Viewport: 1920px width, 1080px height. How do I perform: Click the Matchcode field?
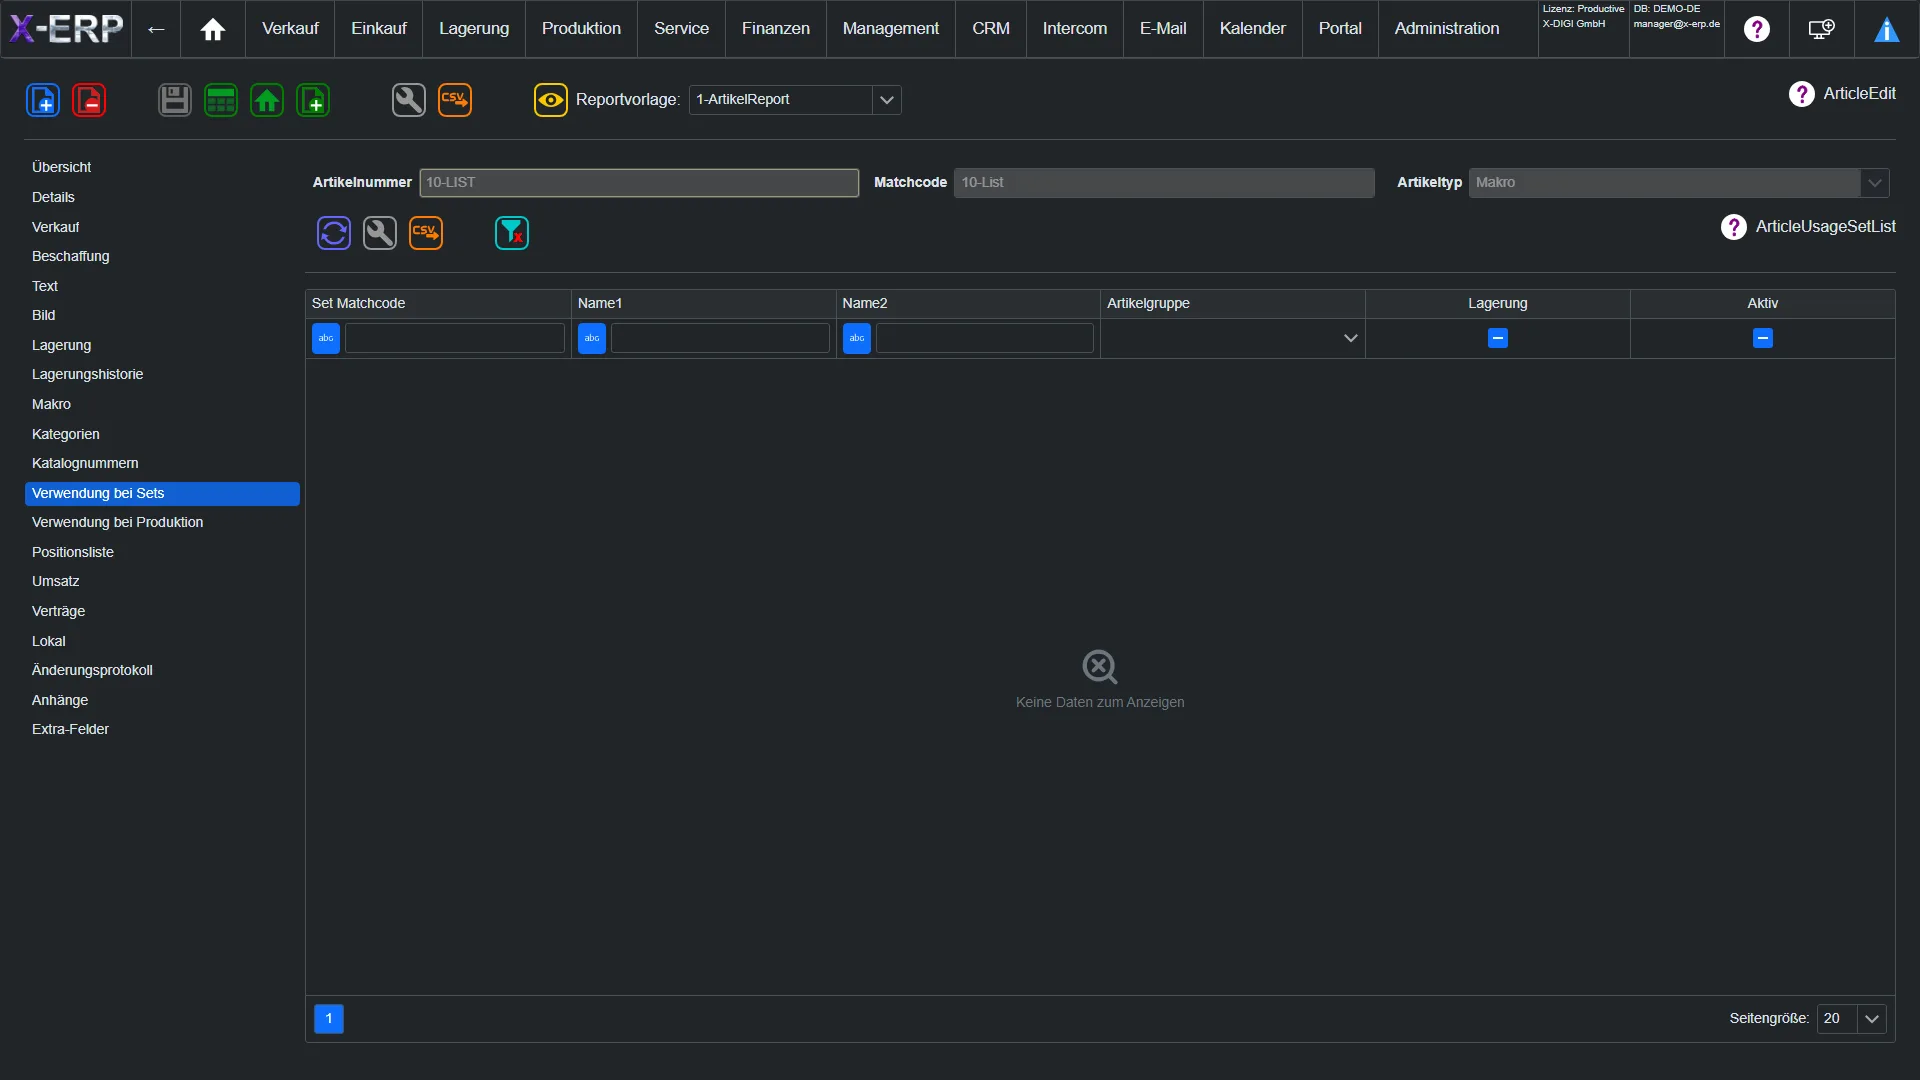[x=1164, y=183]
